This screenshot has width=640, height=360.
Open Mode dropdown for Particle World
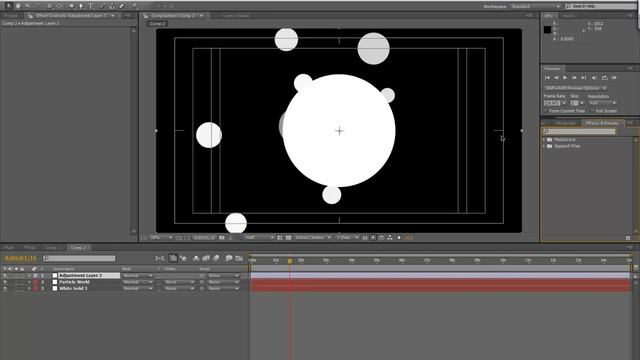(138, 282)
